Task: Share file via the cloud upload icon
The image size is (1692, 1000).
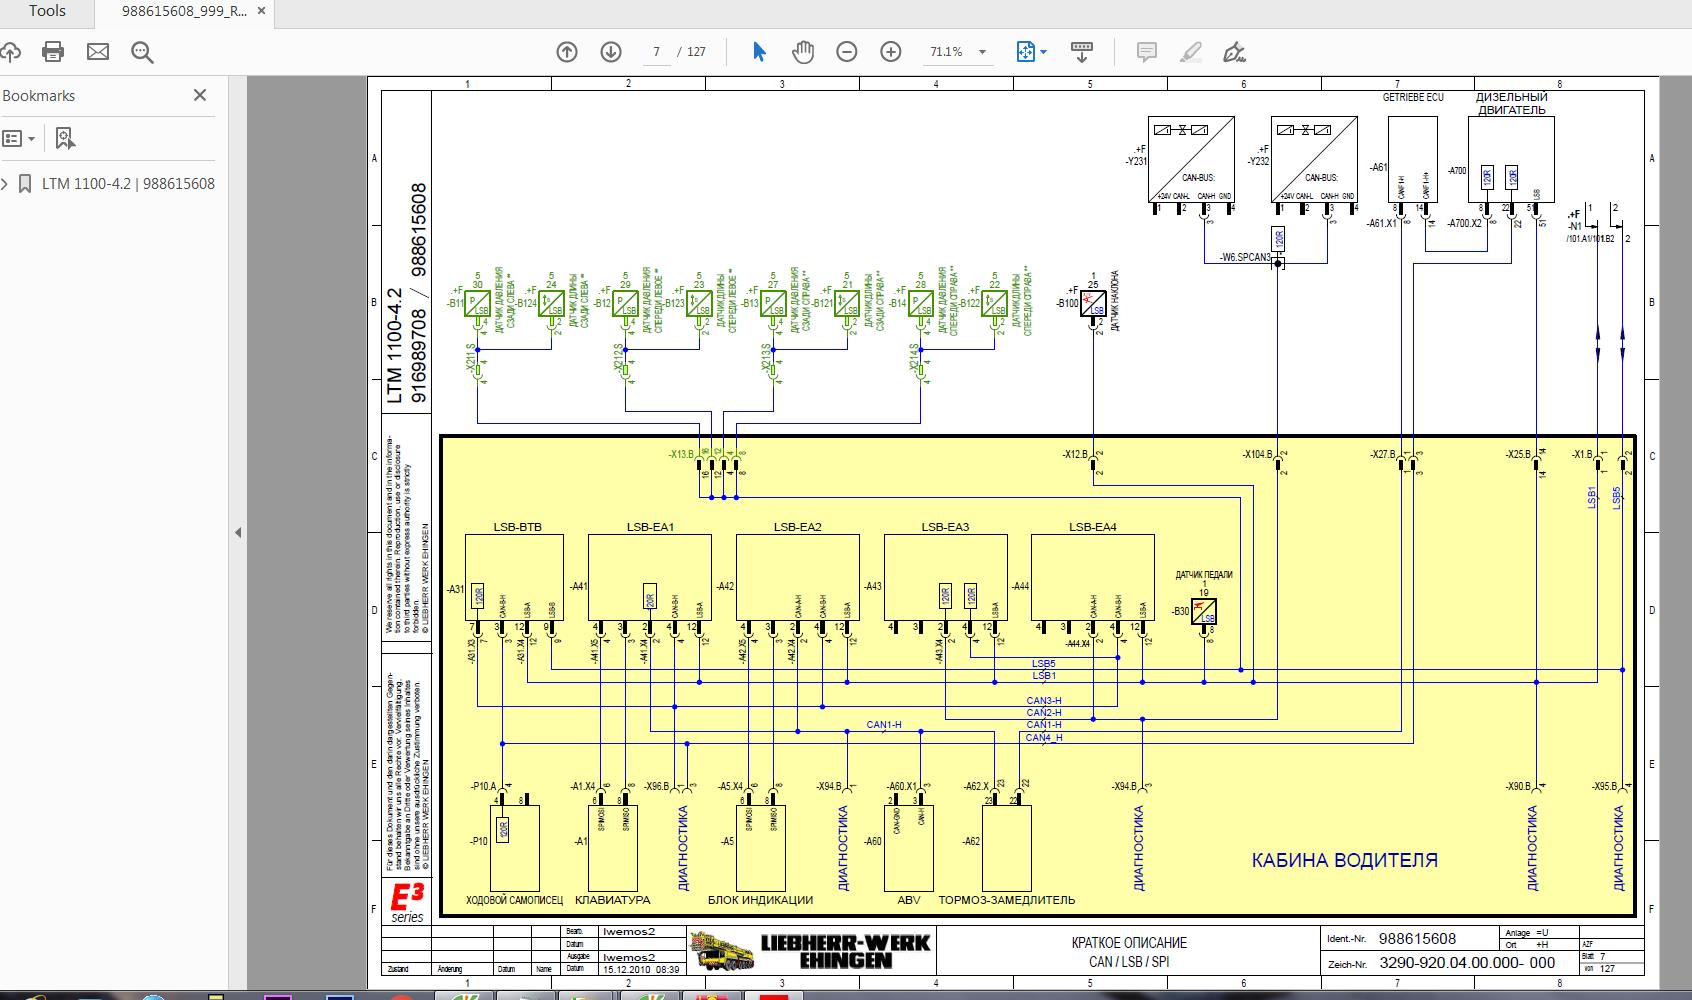Action: 11,51
